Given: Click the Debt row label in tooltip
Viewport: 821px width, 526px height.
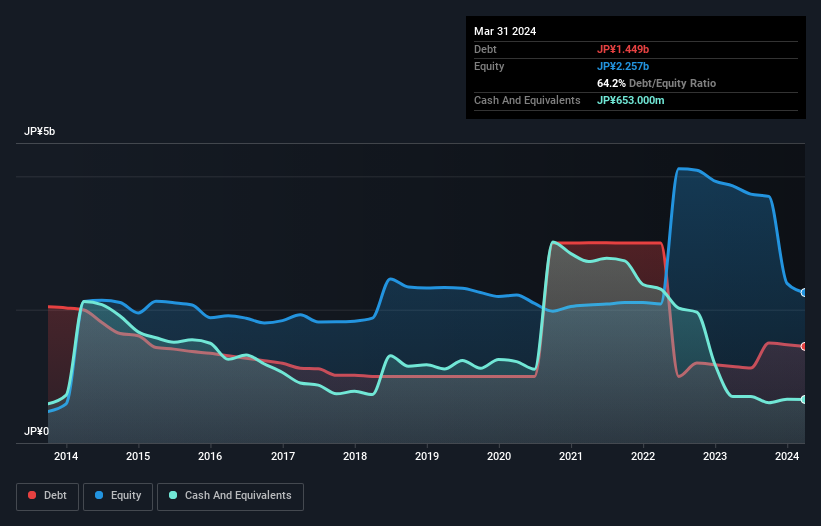Looking at the screenshot, I should [x=485, y=49].
